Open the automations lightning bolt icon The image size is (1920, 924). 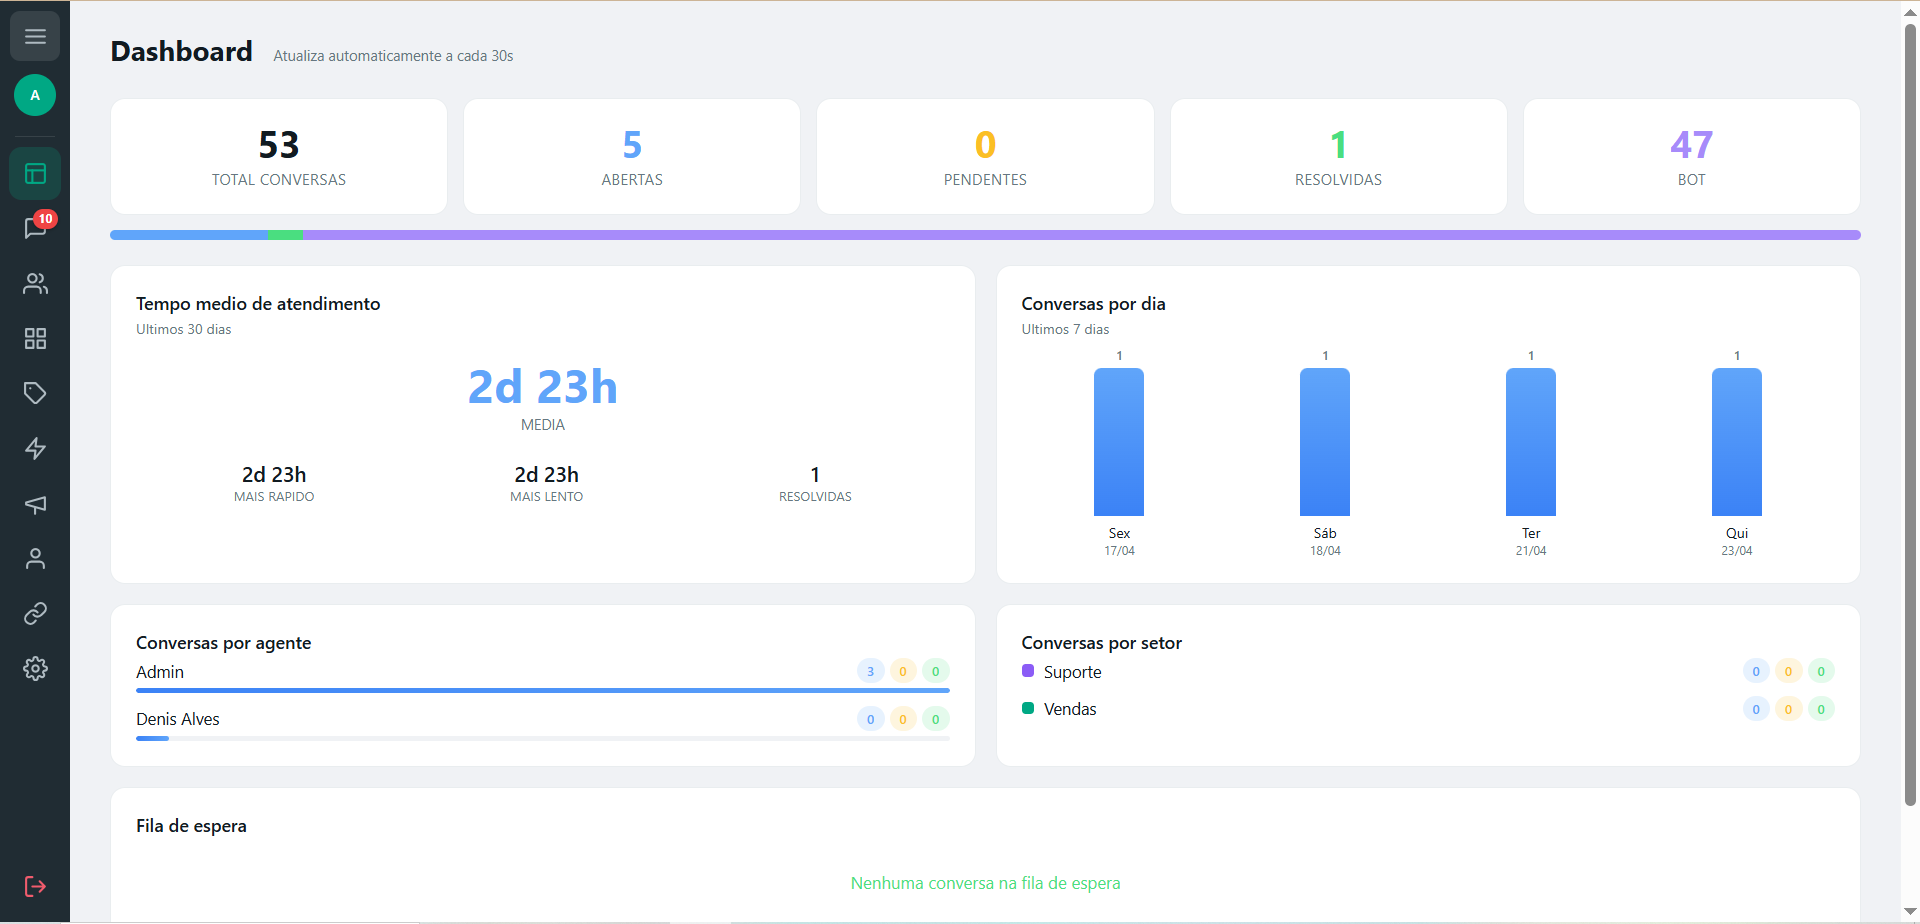click(36, 448)
